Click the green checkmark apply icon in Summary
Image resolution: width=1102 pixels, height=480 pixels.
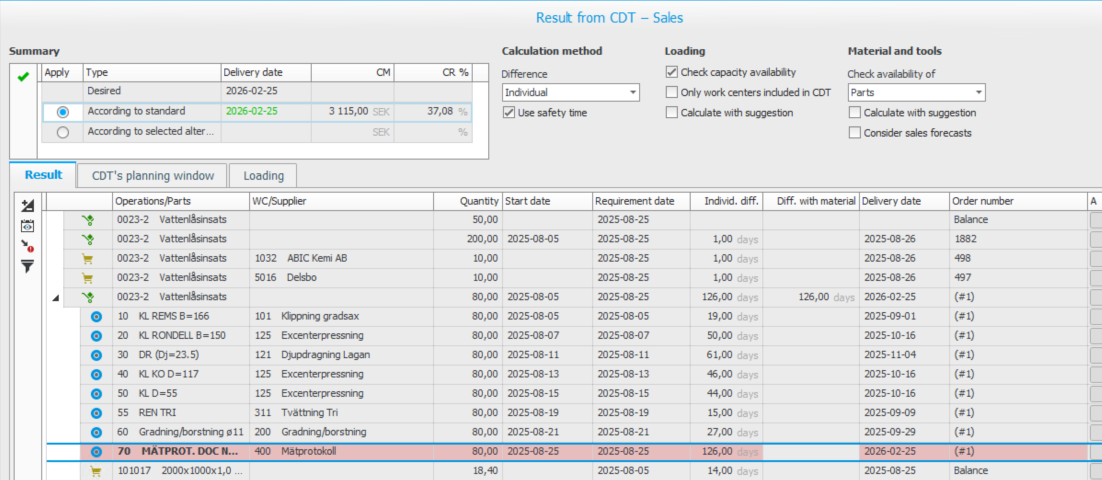23,77
